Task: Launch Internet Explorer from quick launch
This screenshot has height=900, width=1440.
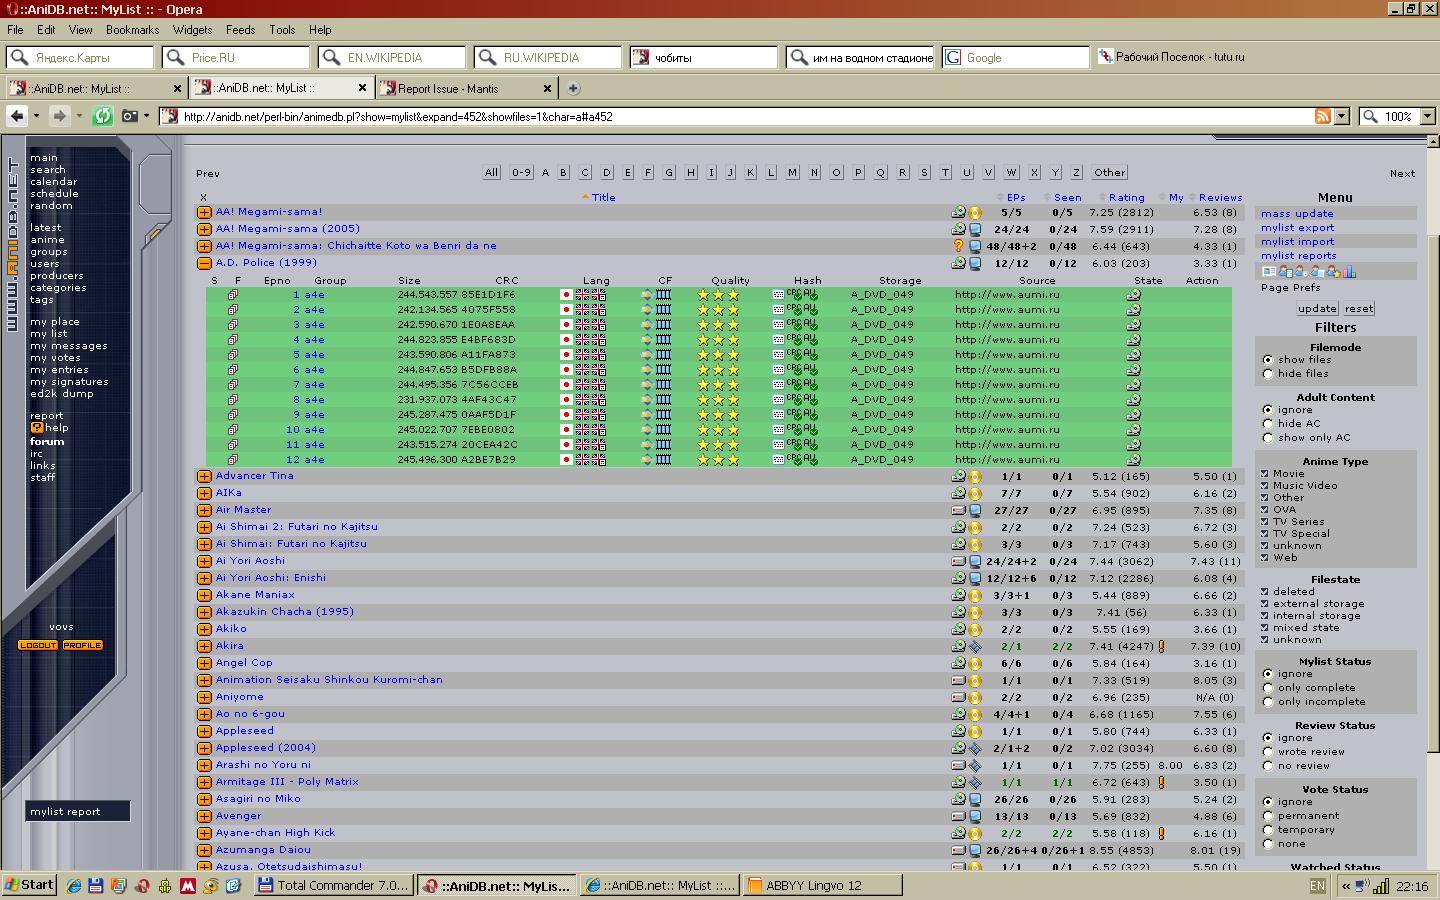Action: (x=73, y=885)
